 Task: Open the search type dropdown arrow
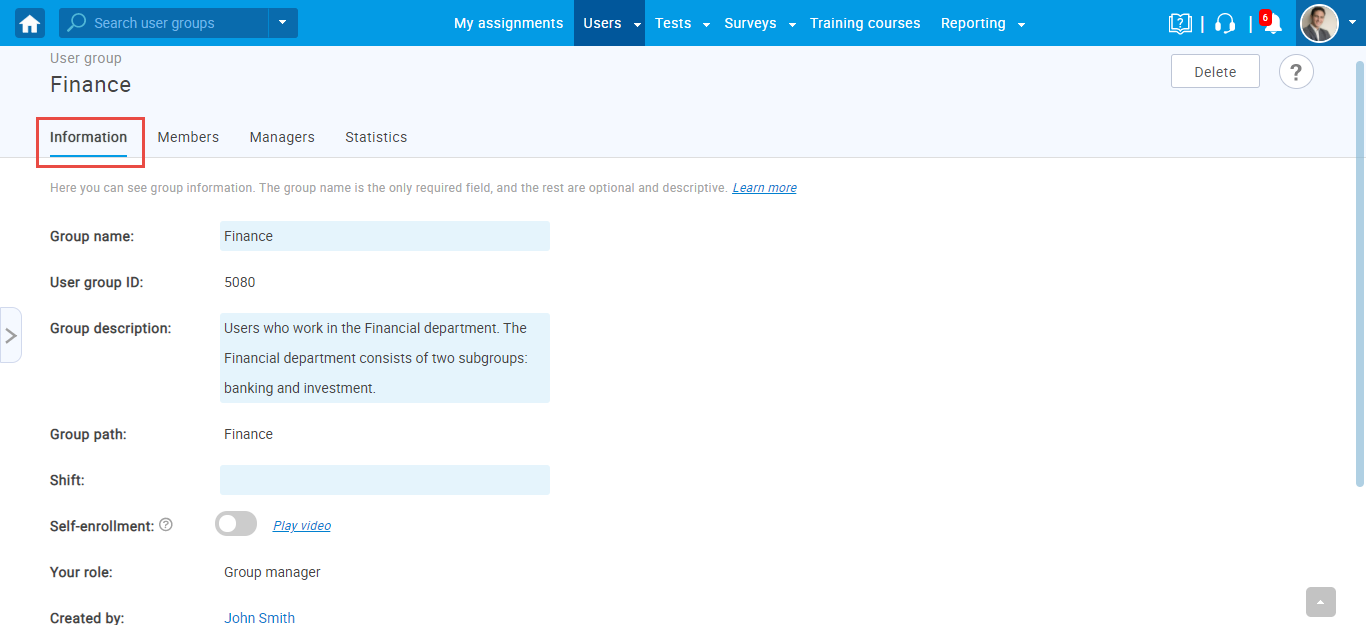283,23
